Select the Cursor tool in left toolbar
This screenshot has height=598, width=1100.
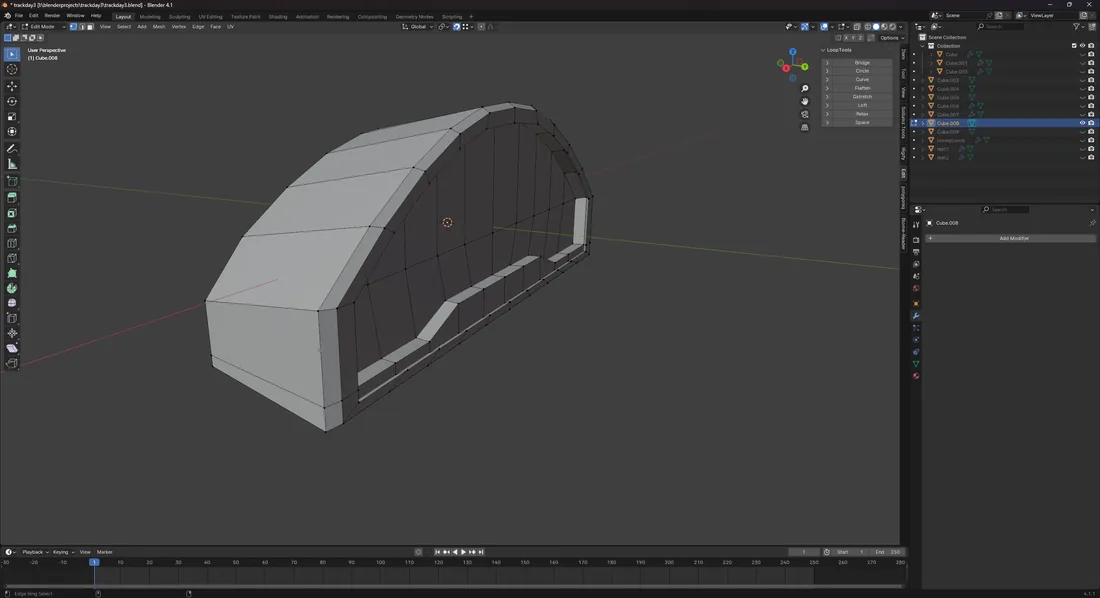pos(12,69)
